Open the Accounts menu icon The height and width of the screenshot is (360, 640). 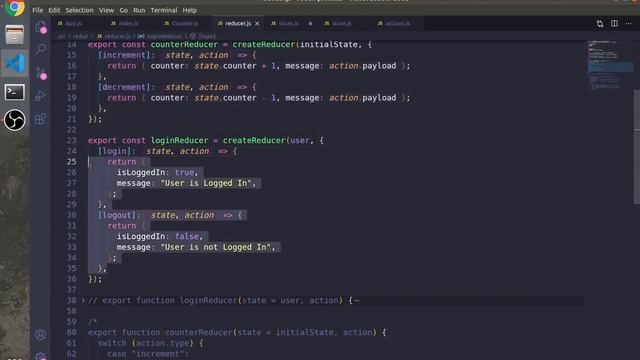point(40,335)
